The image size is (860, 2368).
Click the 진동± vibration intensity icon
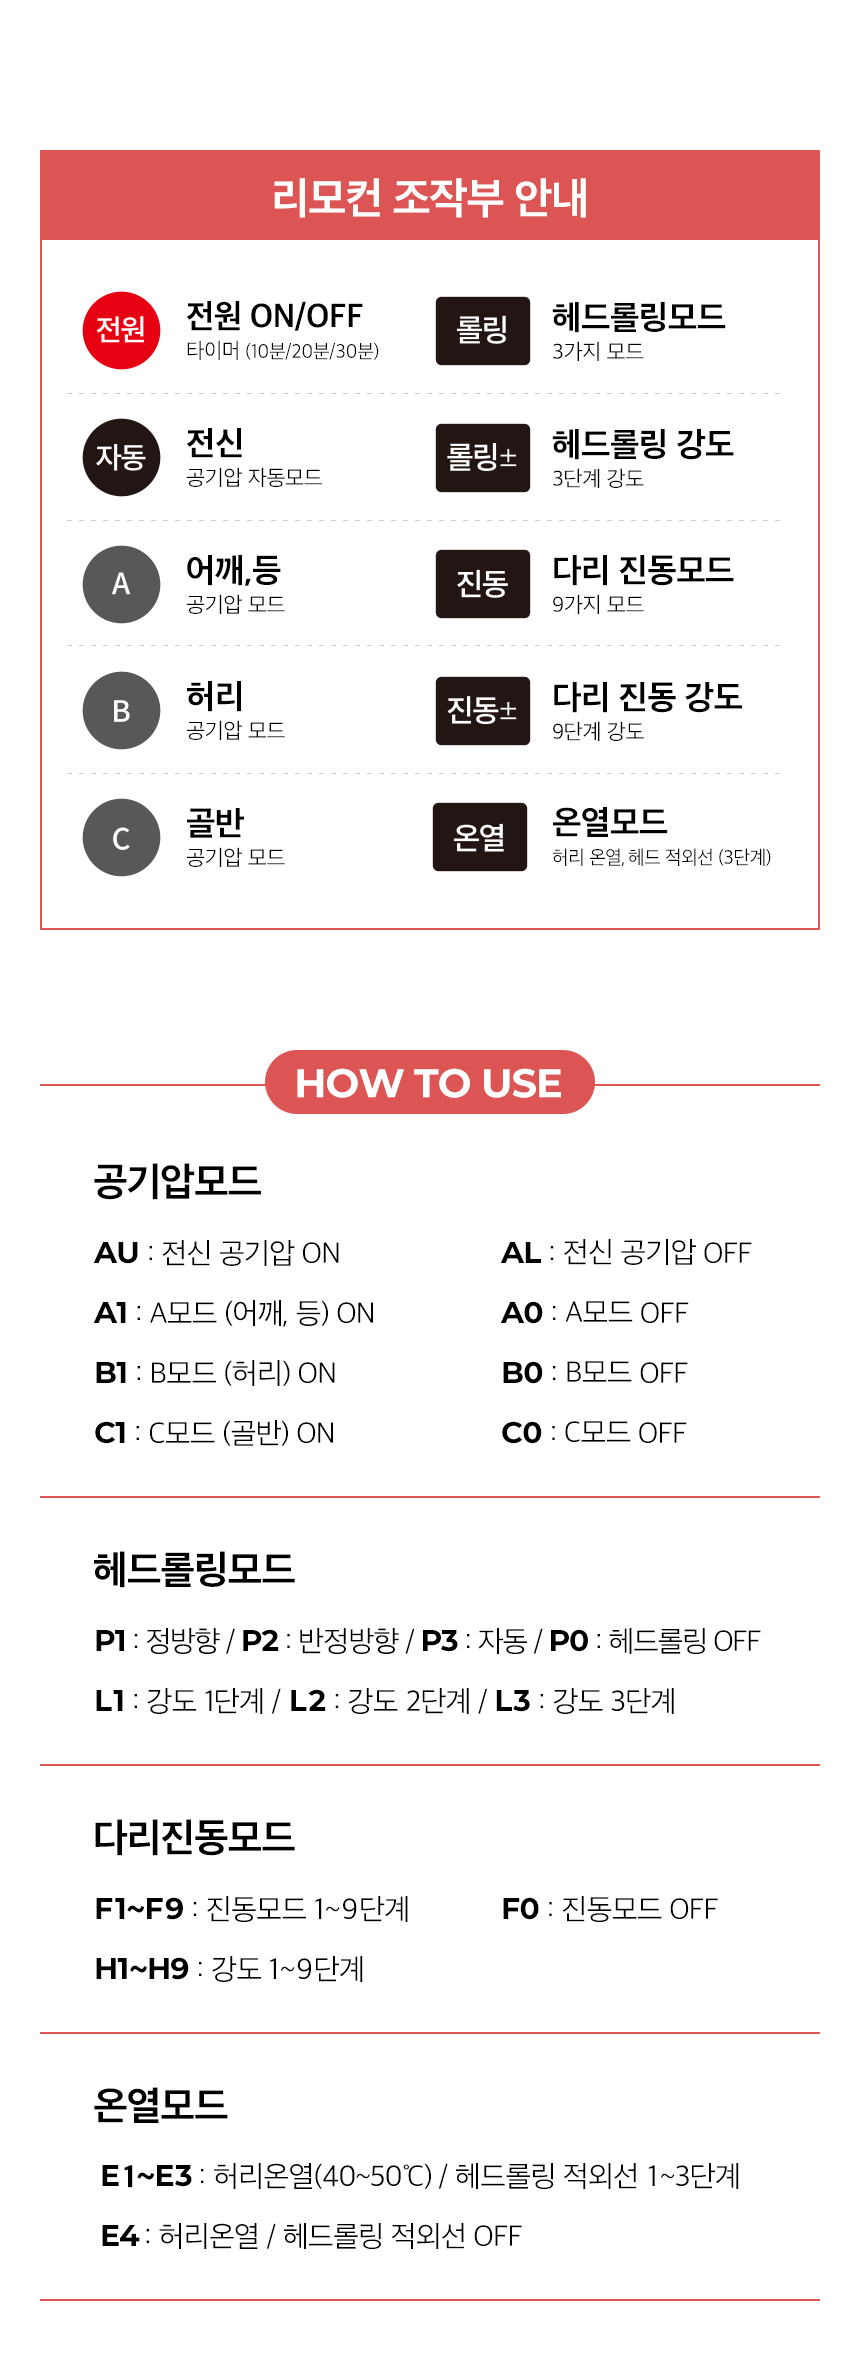(483, 711)
